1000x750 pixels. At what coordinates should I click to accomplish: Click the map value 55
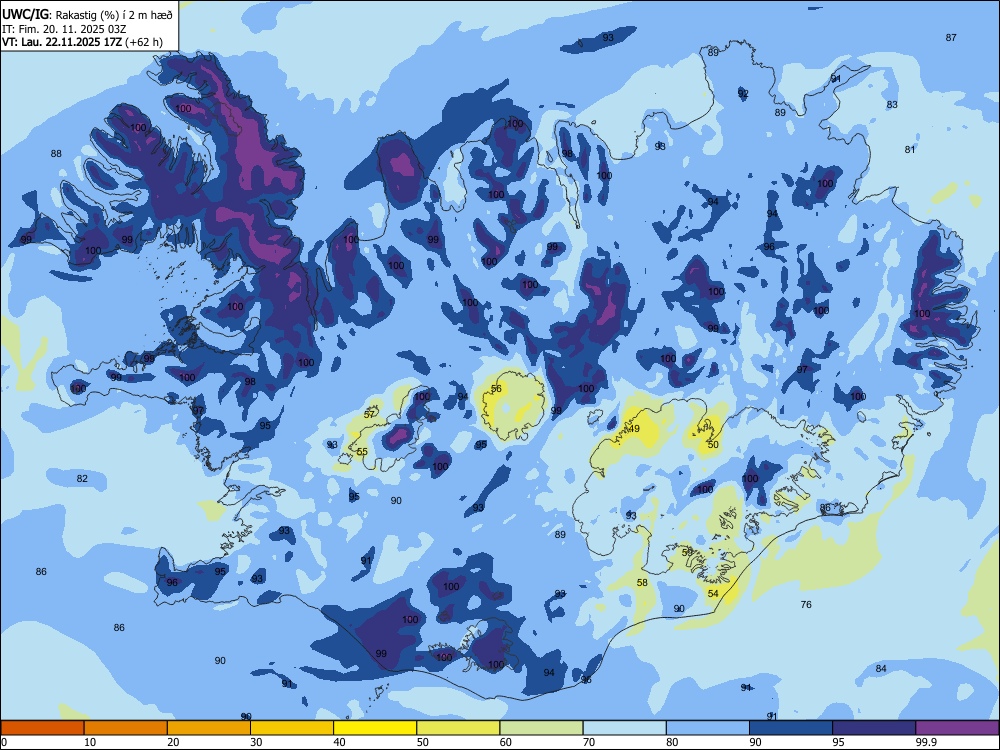pyautogui.click(x=362, y=452)
